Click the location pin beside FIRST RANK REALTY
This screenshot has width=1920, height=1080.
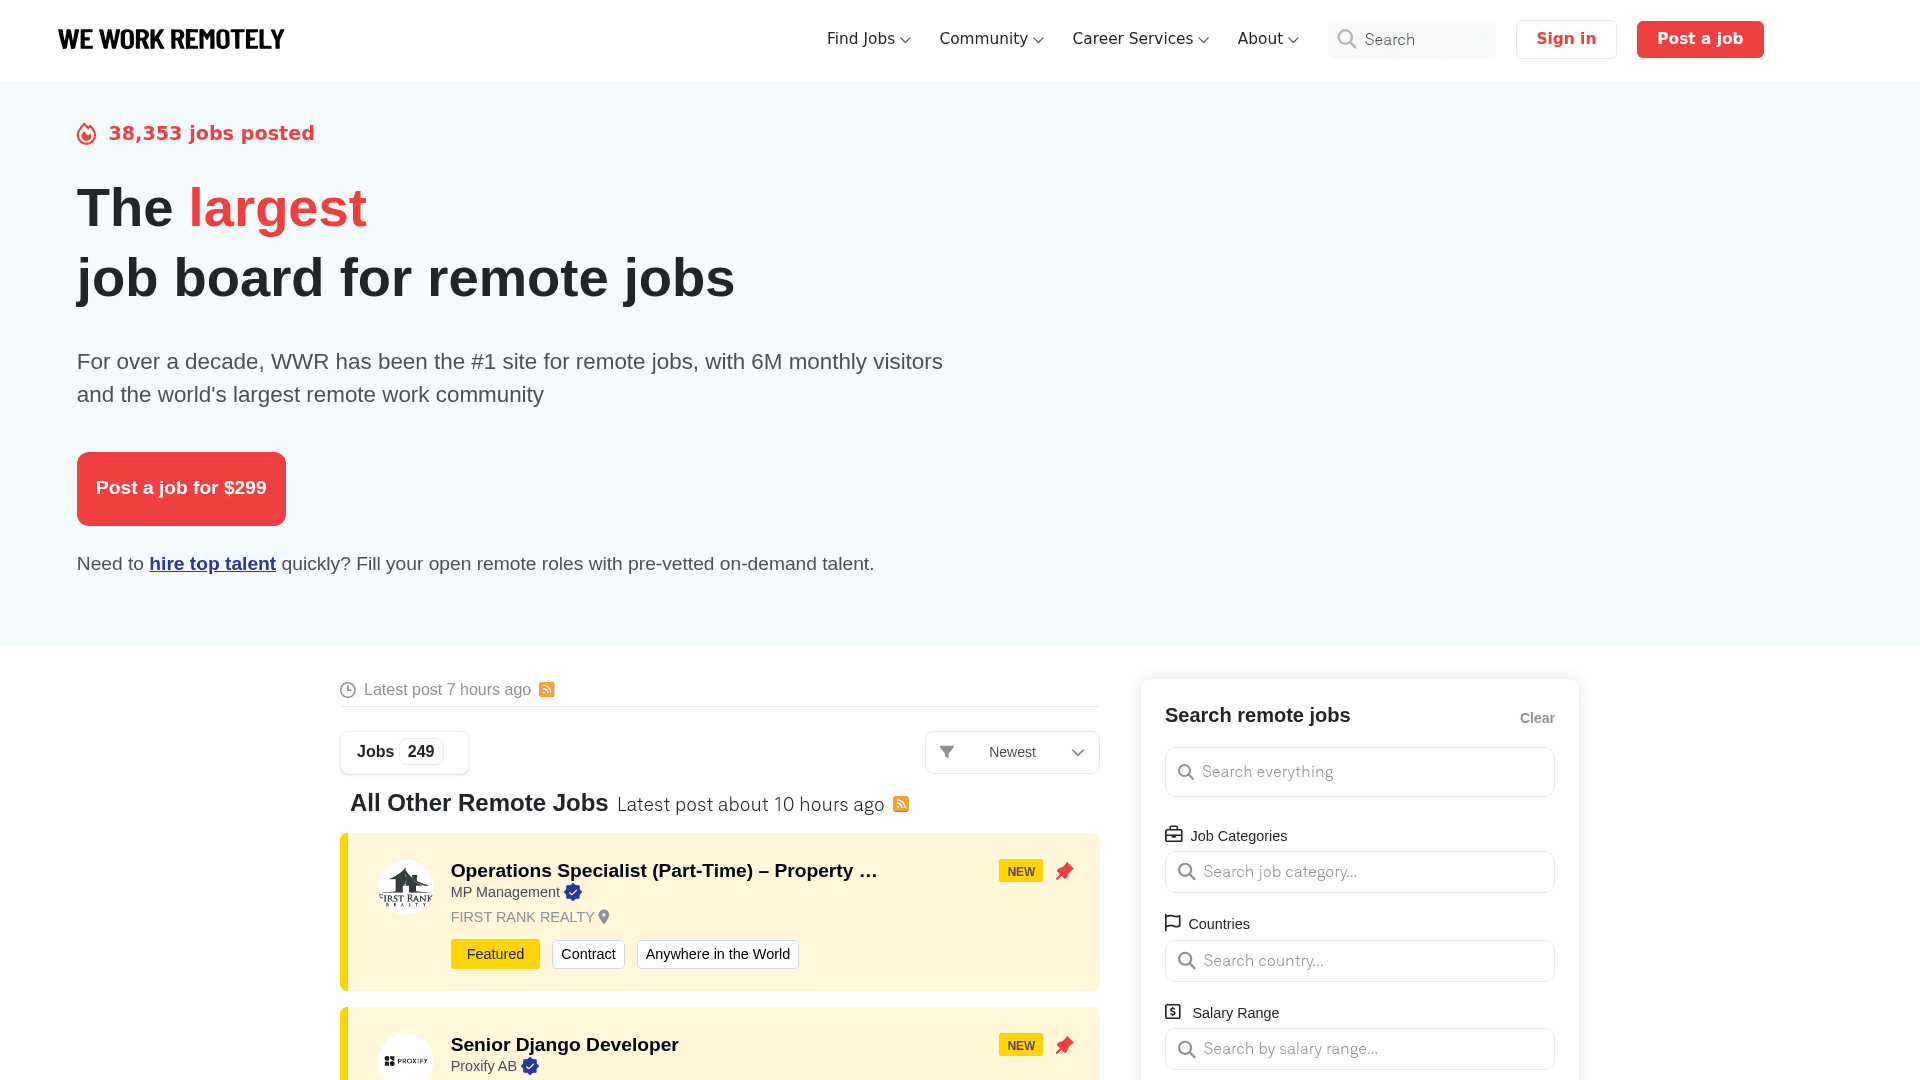[x=604, y=916]
